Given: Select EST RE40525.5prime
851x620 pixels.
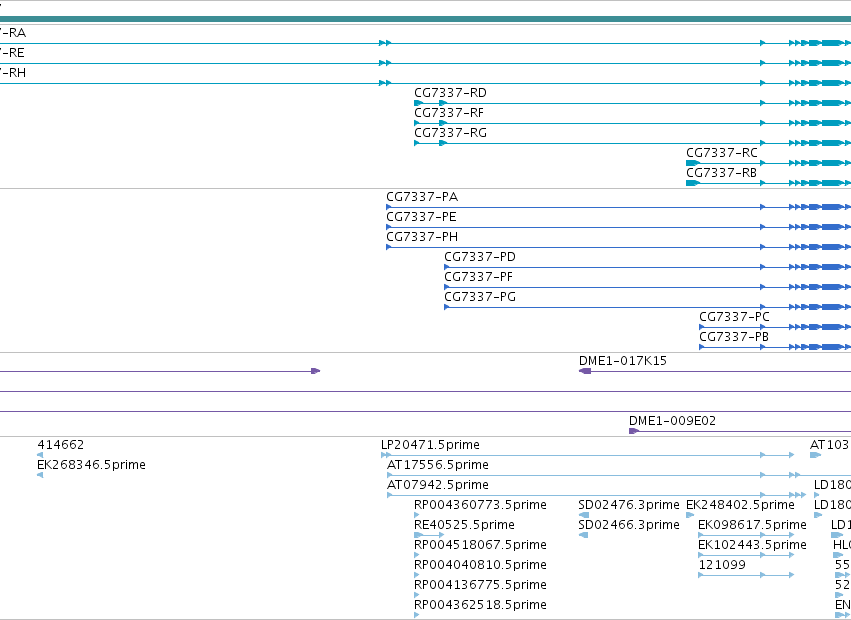Looking at the screenshot, I should tap(464, 526).
